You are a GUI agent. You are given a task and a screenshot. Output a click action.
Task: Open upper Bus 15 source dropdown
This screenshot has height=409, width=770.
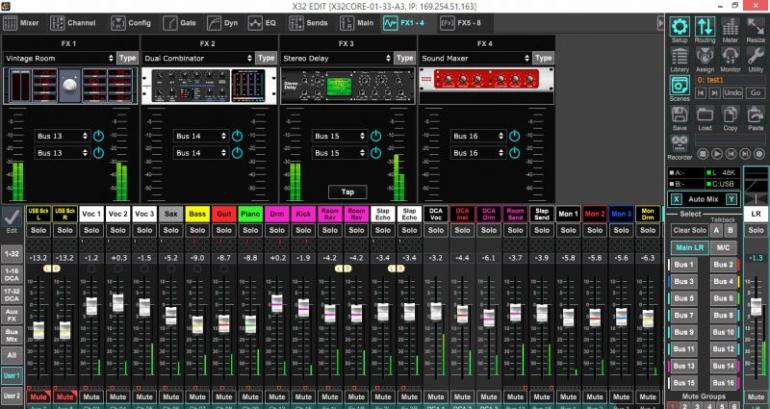click(339, 136)
